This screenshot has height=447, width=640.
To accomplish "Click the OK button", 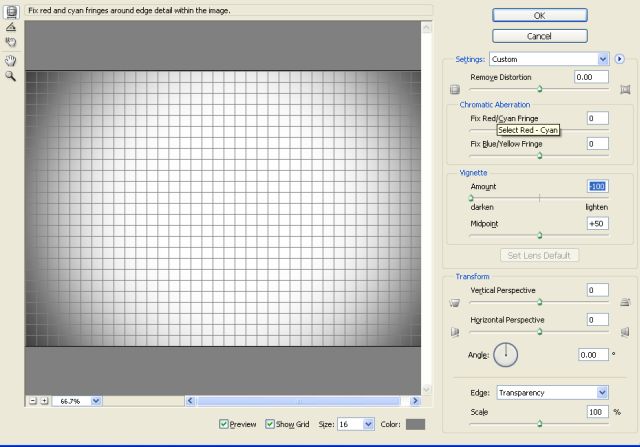I will (x=540, y=16).
